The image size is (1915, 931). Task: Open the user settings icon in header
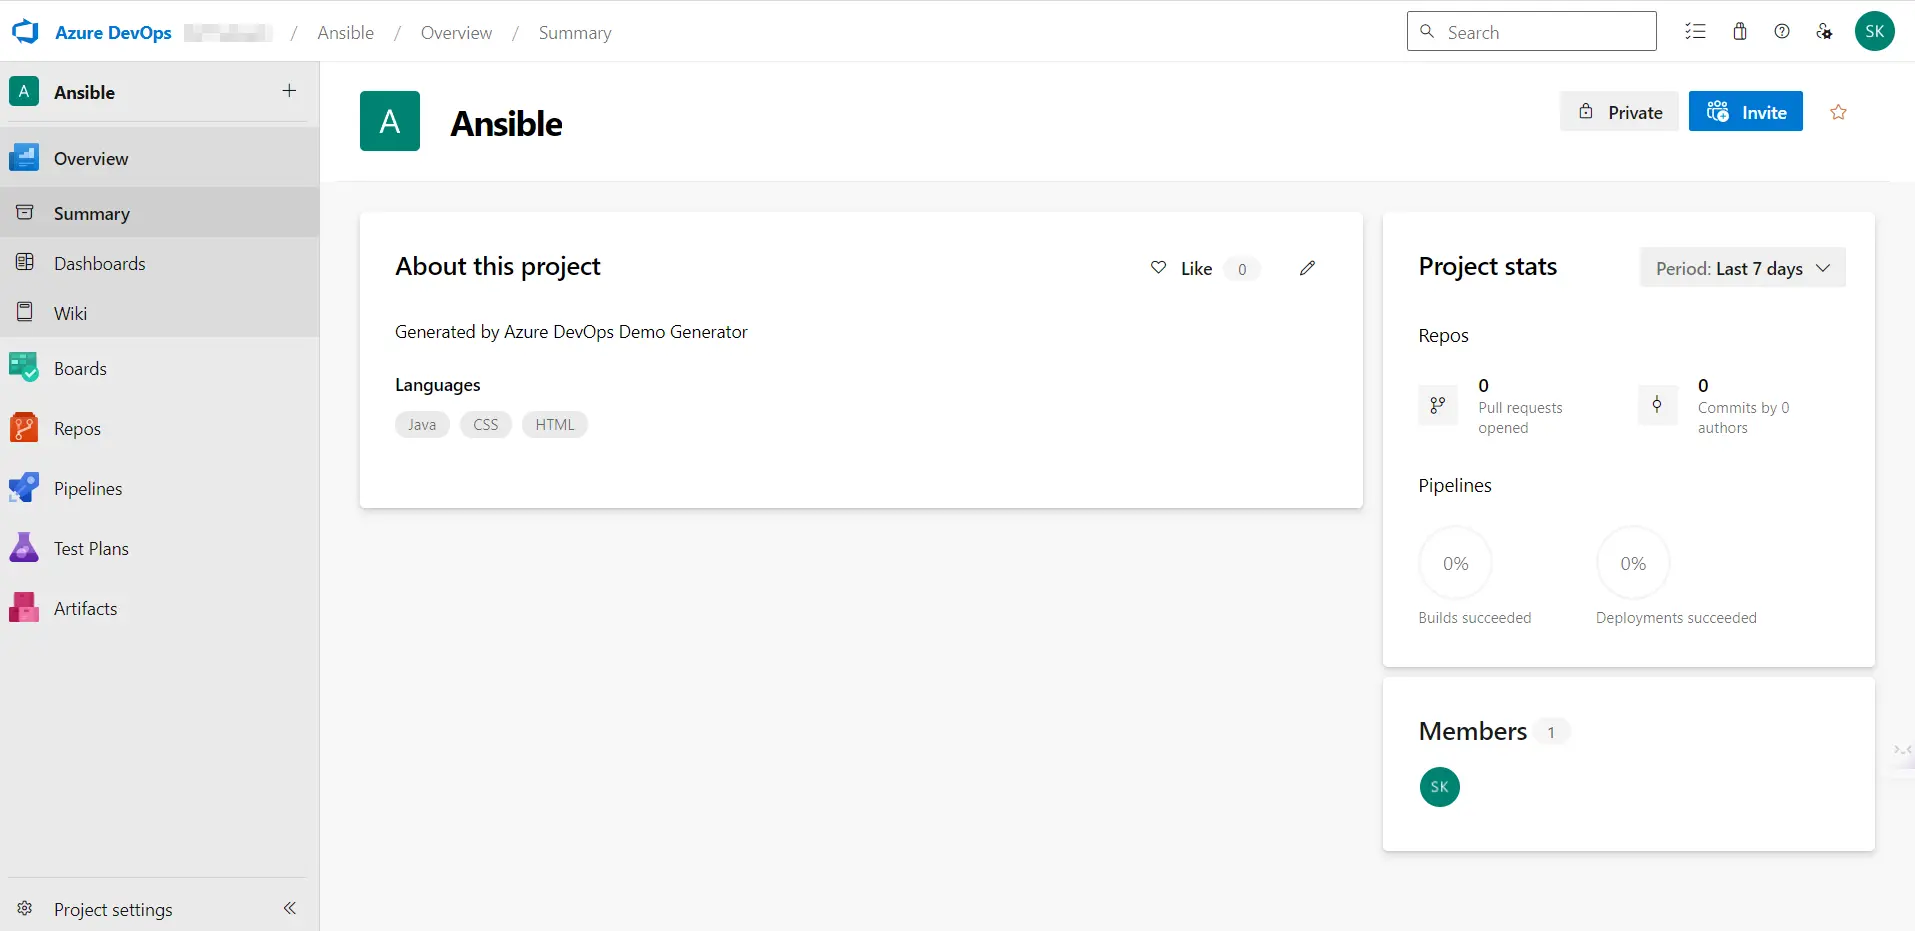[x=1824, y=32]
